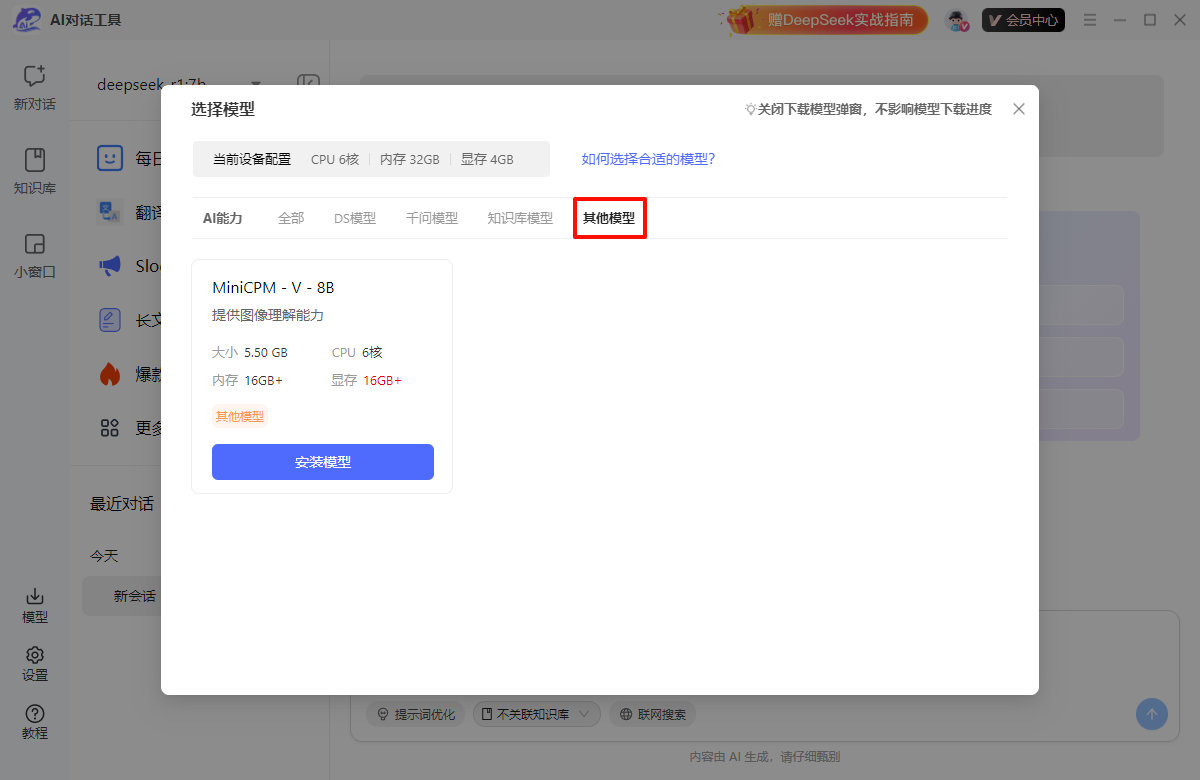Click the 提供图像理解能力 description
1200x780 pixels.
[268, 315]
